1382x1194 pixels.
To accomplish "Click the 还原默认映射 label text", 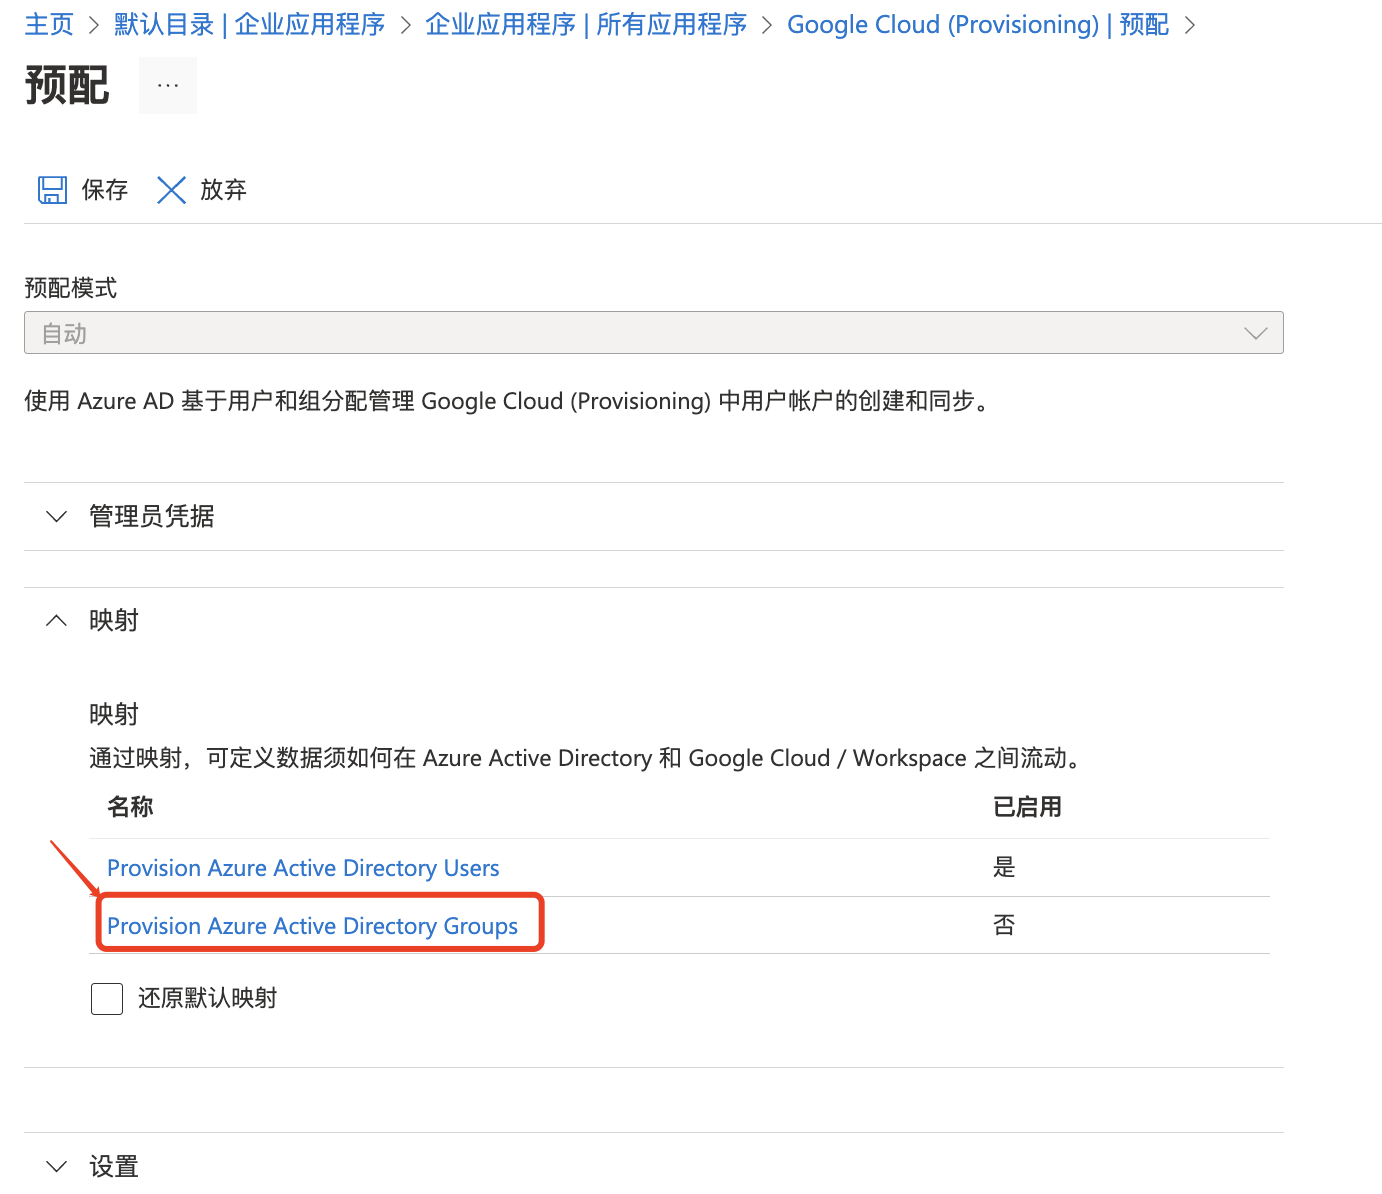I will tap(208, 998).
